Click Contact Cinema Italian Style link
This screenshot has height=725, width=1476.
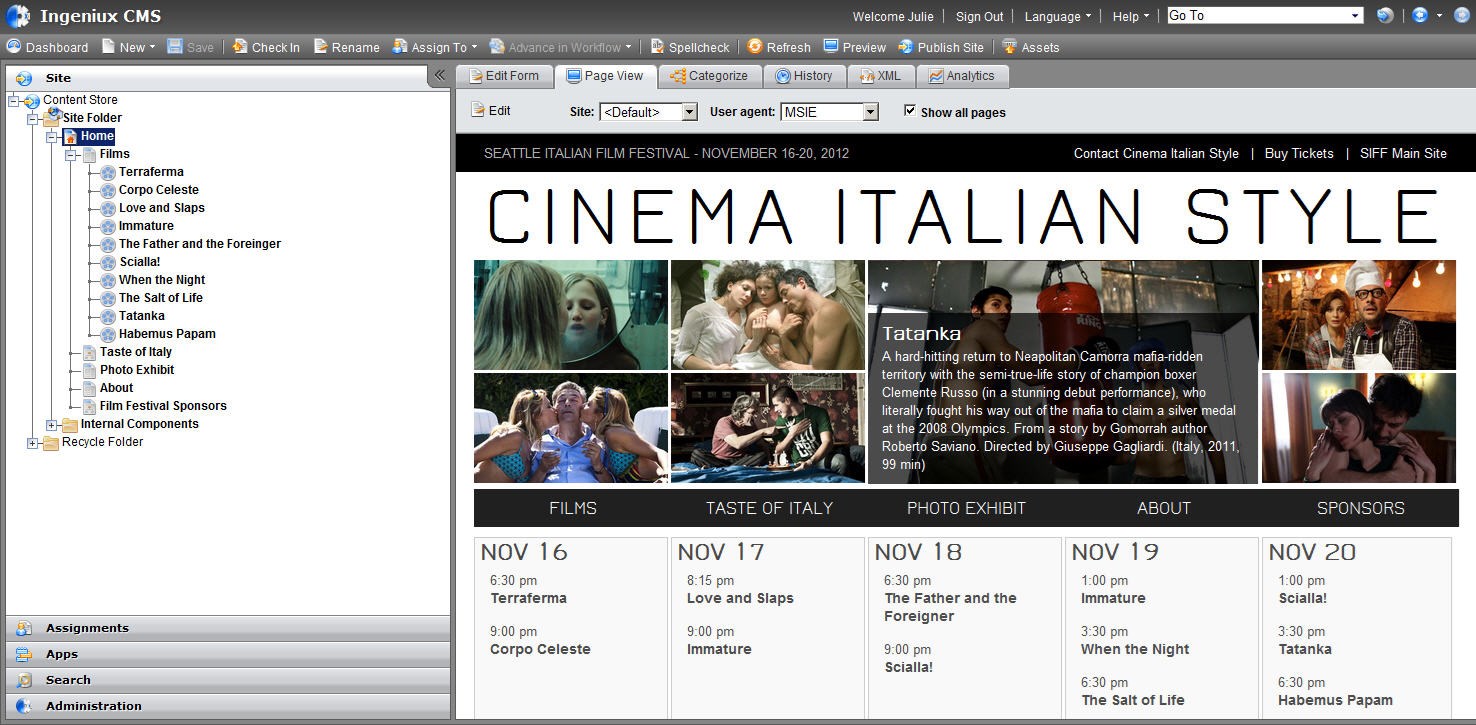(x=1156, y=153)
